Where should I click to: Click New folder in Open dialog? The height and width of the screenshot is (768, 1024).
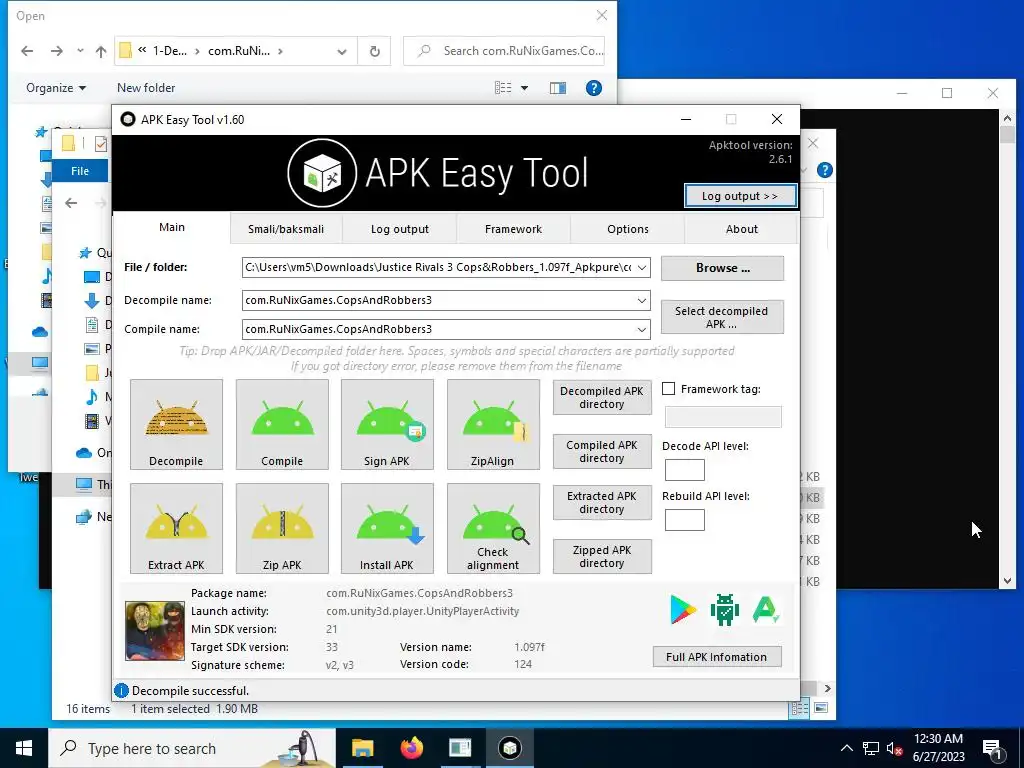click(x=146, y=88)
